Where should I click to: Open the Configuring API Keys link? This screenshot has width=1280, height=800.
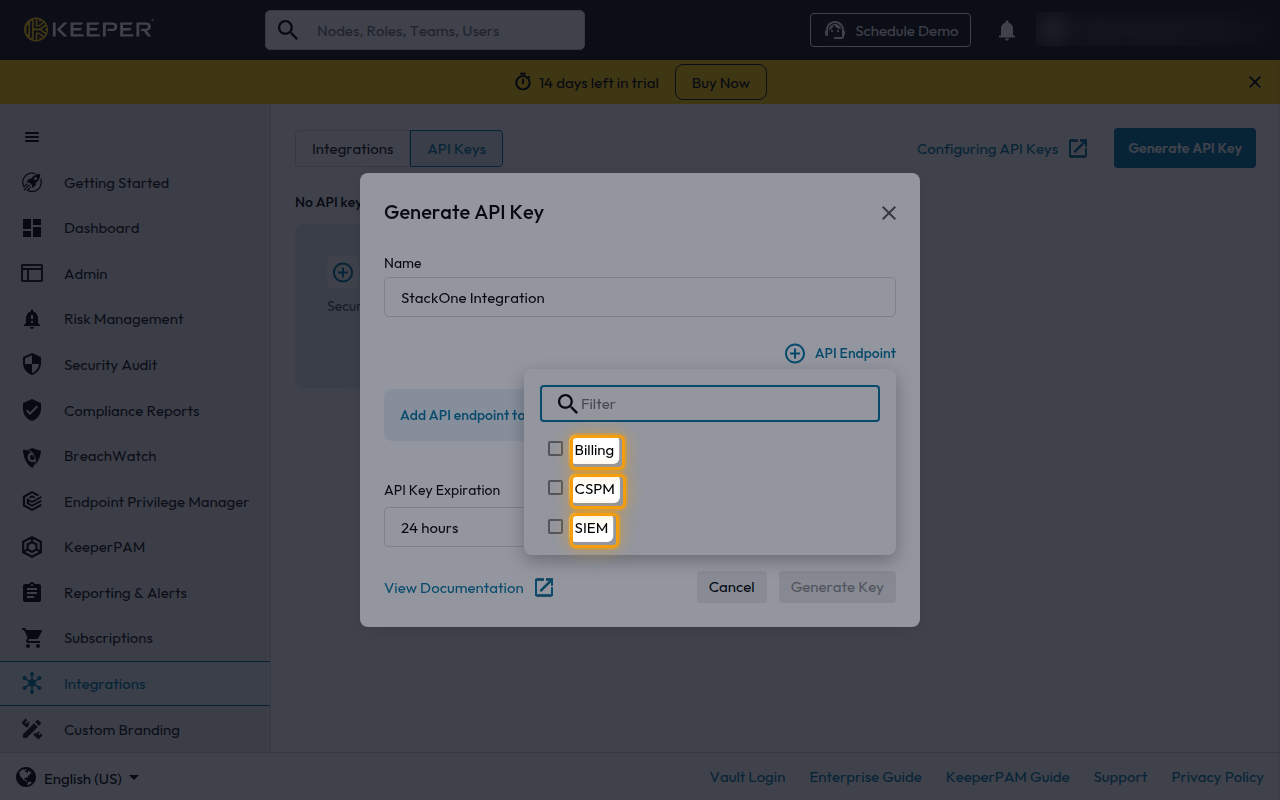[x=987, y=149]
